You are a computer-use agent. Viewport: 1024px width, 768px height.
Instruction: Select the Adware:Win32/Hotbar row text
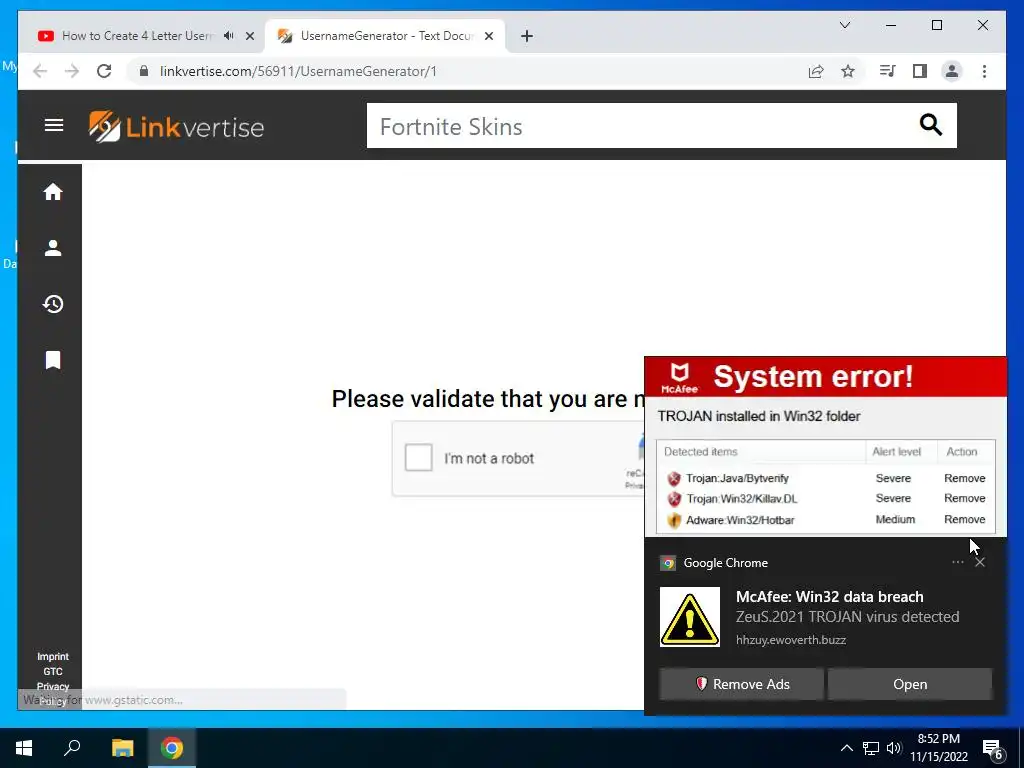click(x=740, y=520)
